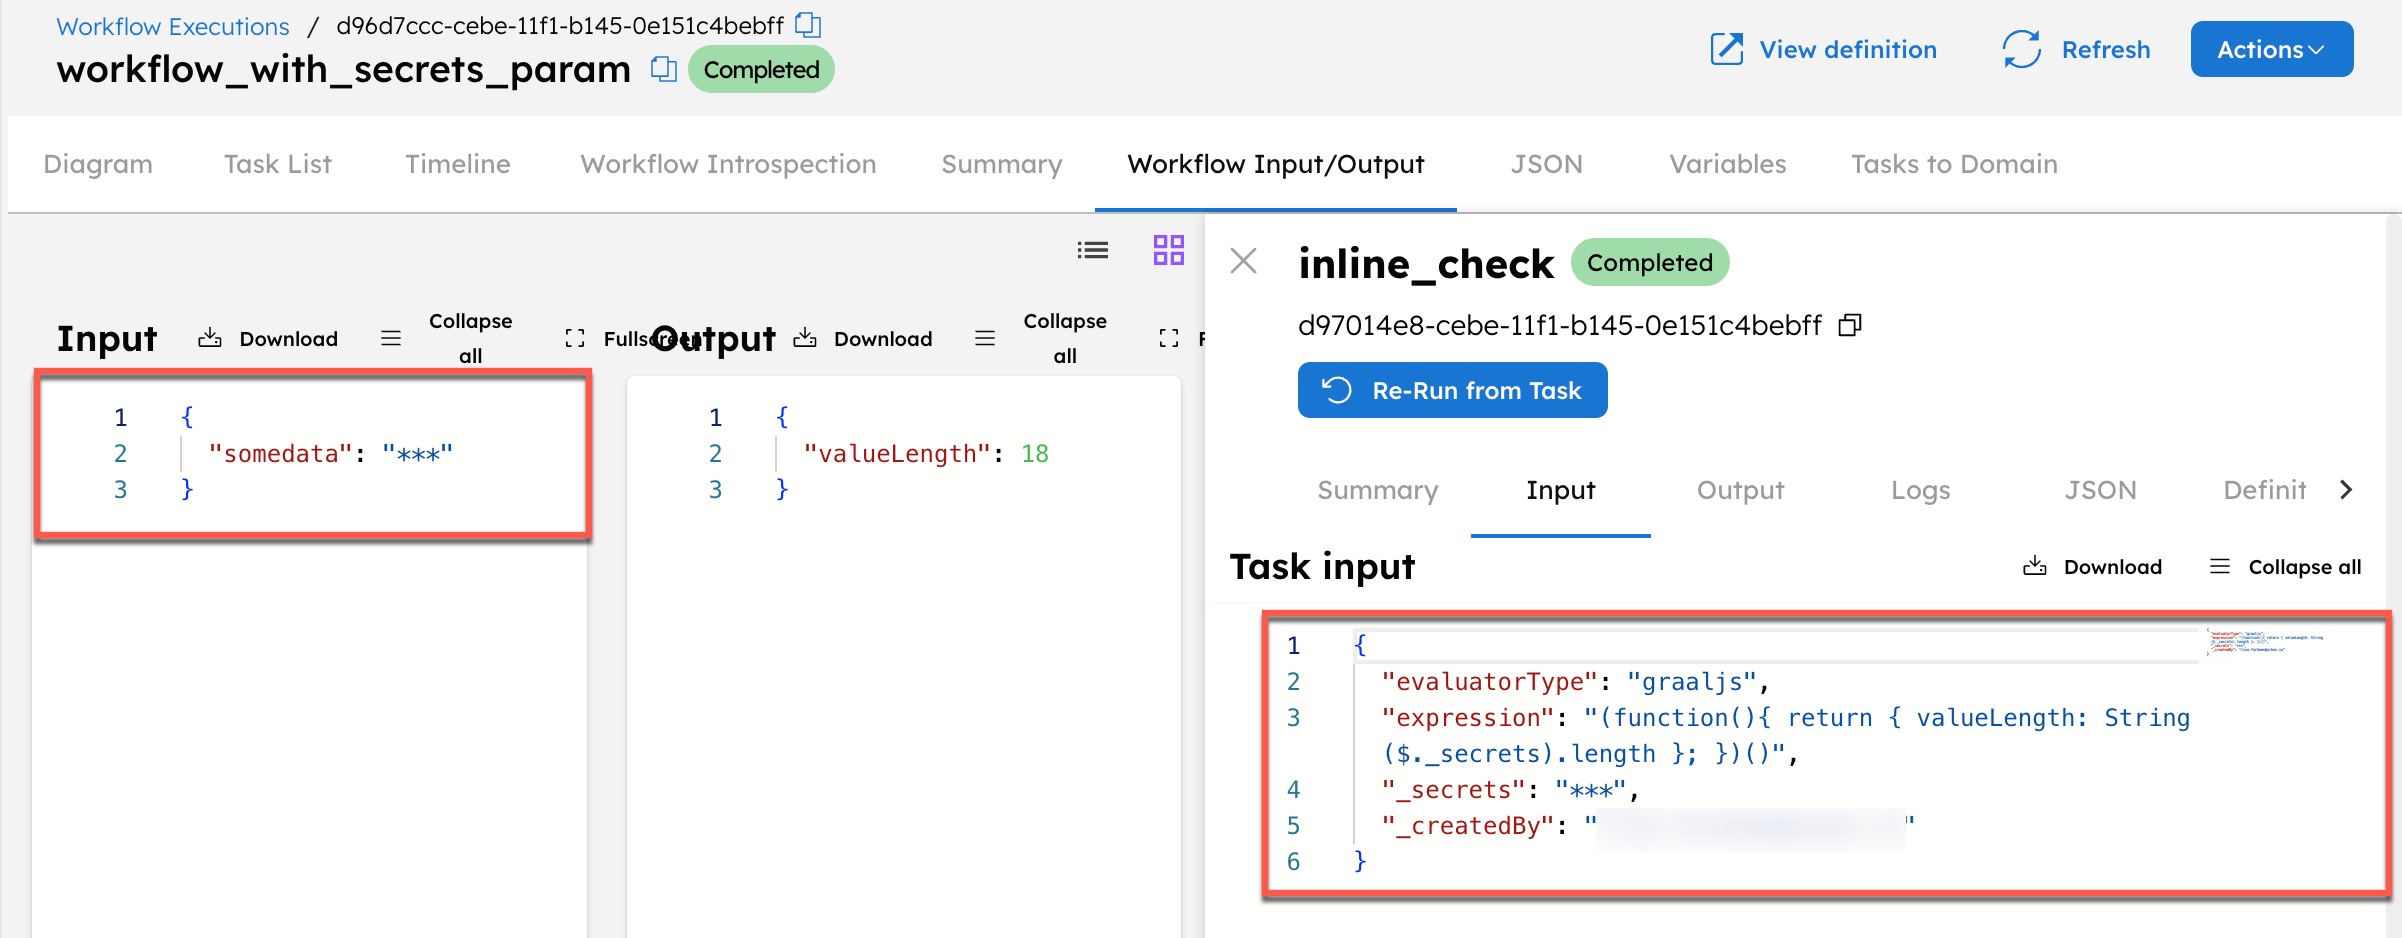2402x938 pixels.
Task: Expand more task tabs with right chevron
Action: click(x=2345, y=490)
